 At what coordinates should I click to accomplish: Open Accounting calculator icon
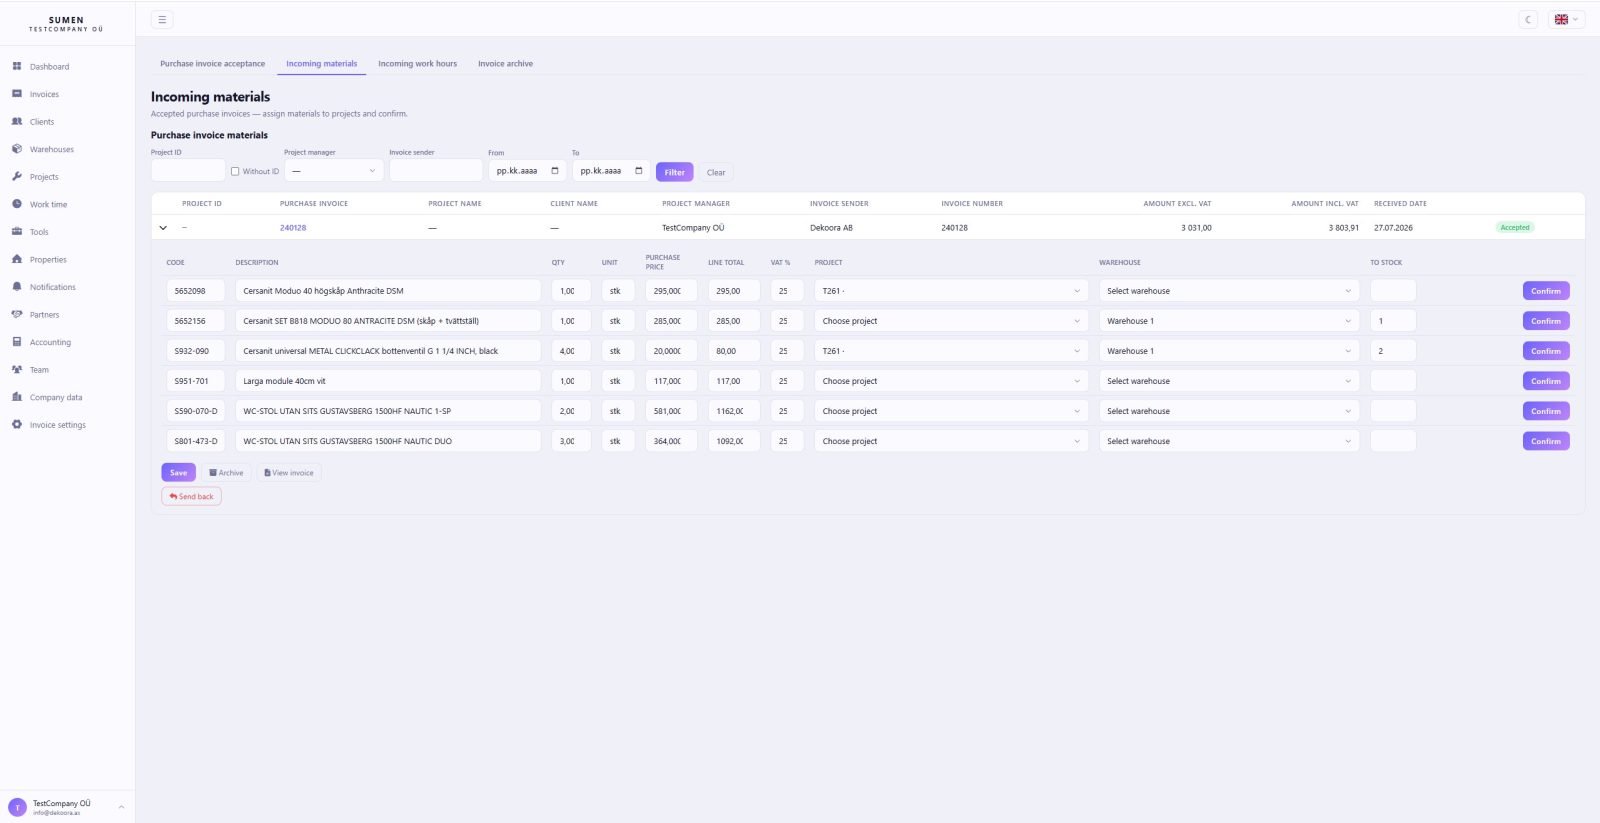(x=17, y=342)
